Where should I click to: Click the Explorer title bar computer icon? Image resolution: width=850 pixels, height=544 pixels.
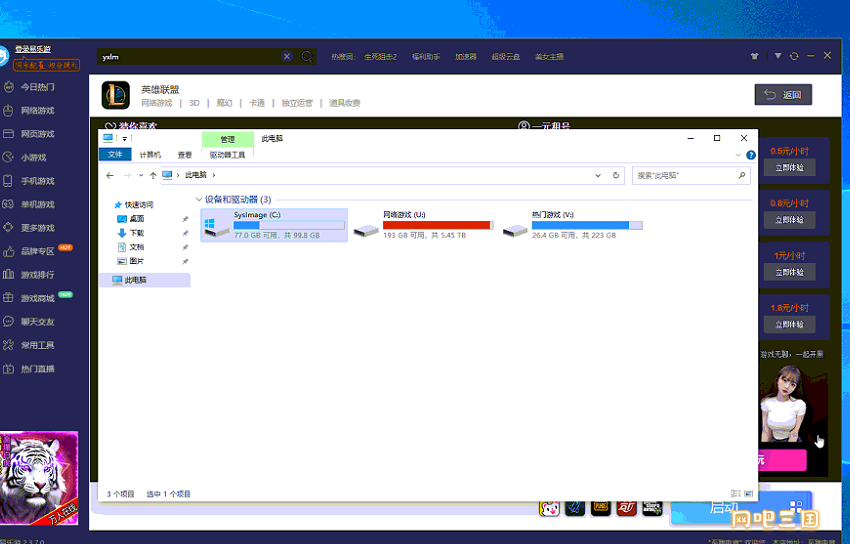pos(108,138)
